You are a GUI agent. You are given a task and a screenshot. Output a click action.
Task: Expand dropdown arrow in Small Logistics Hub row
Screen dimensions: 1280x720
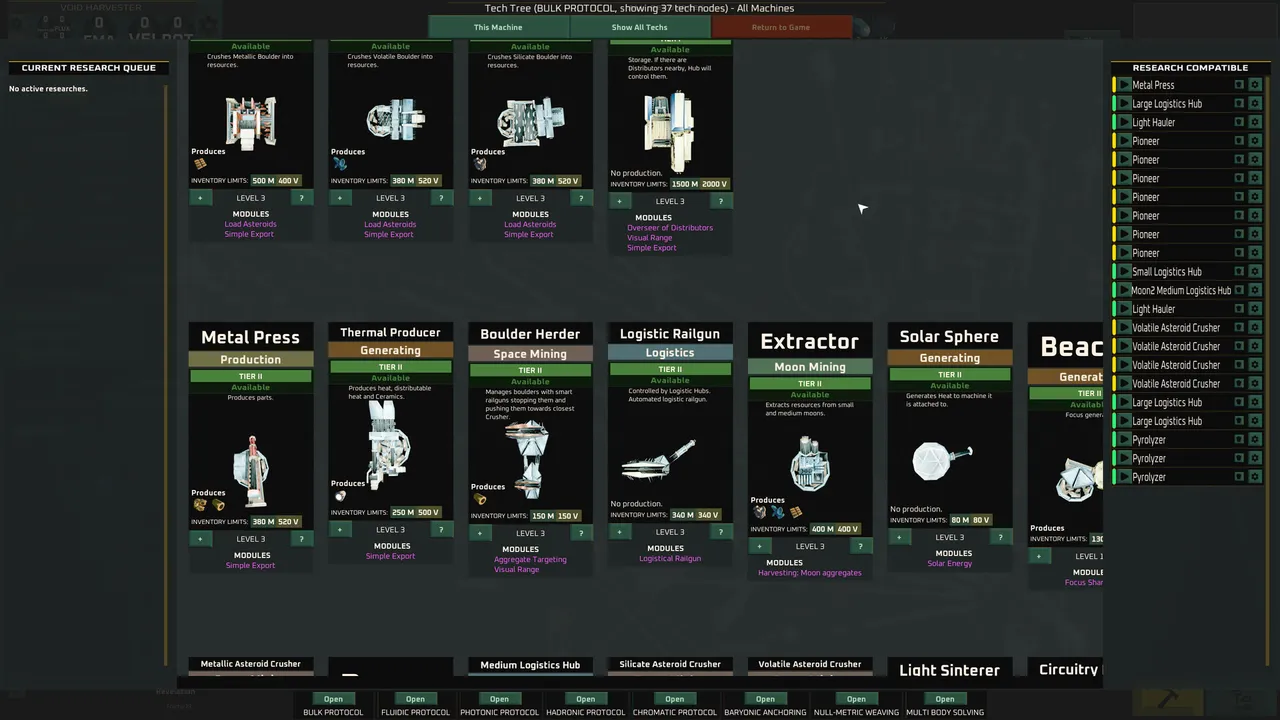pos(1240,272)
